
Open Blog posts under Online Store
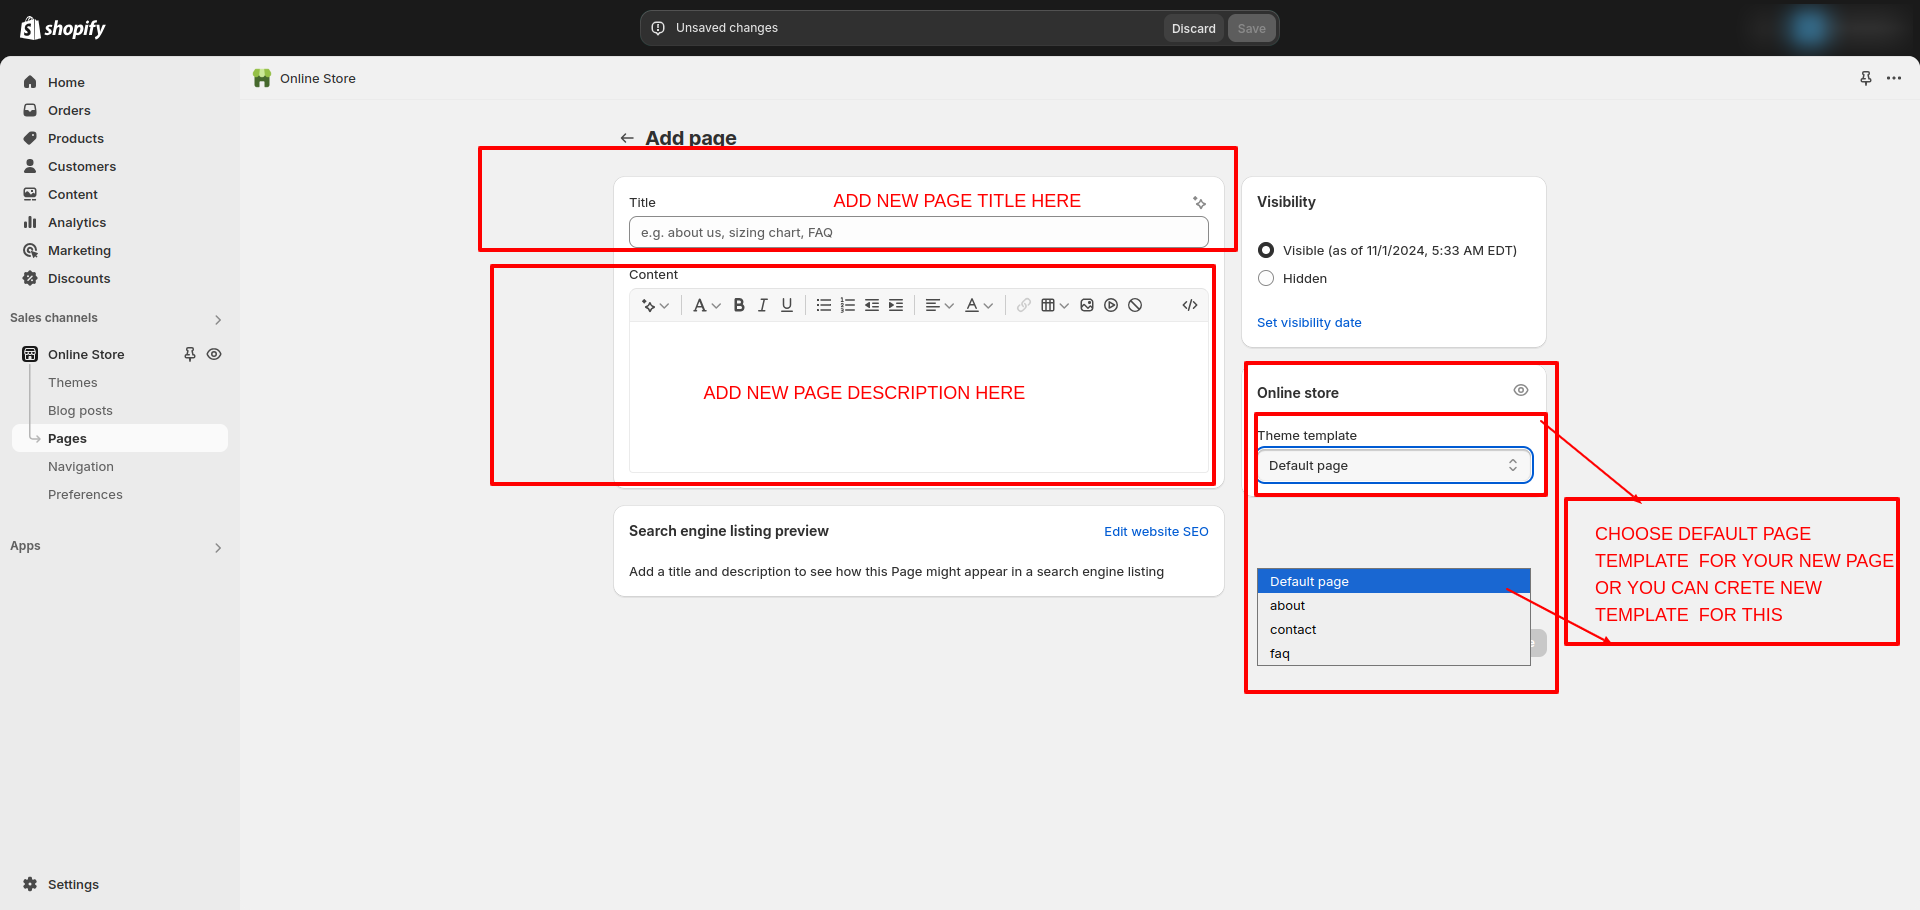[x=80, y=410]
